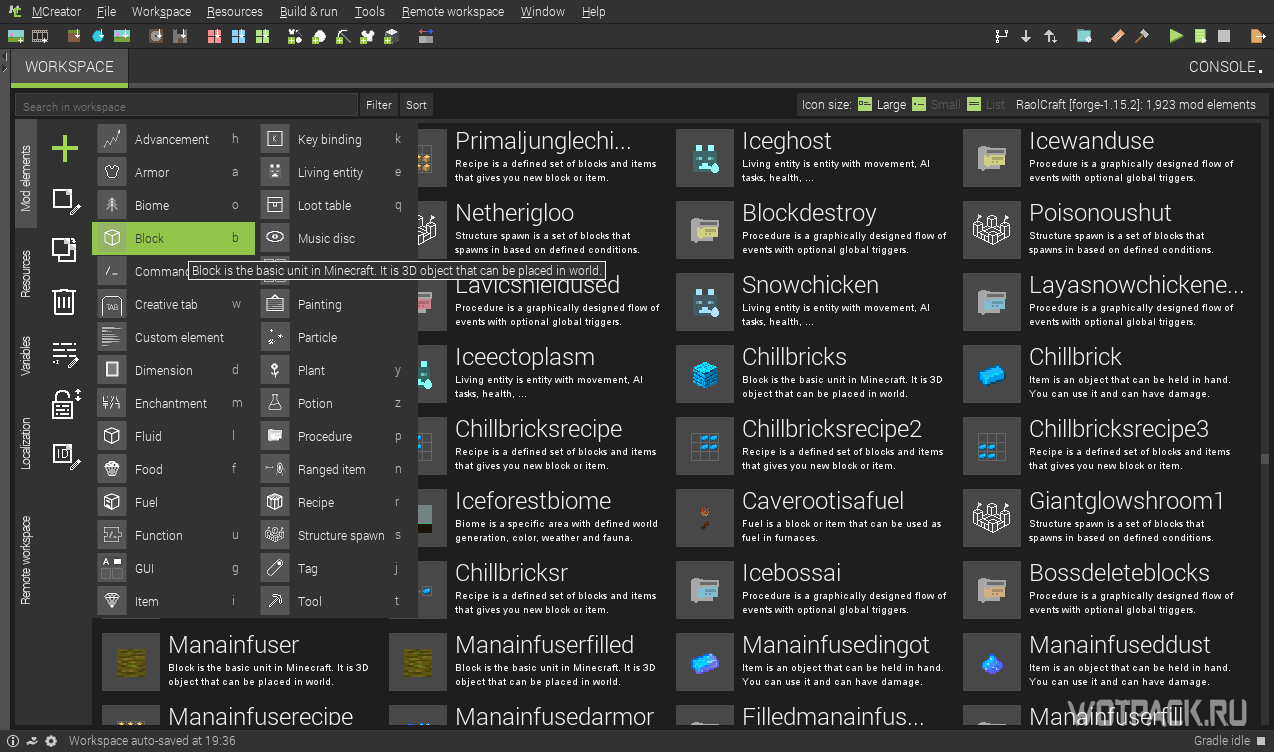This screenshot has width=1274, height=752.
Task: Open the Variables side tab
Action: point(27,356)
